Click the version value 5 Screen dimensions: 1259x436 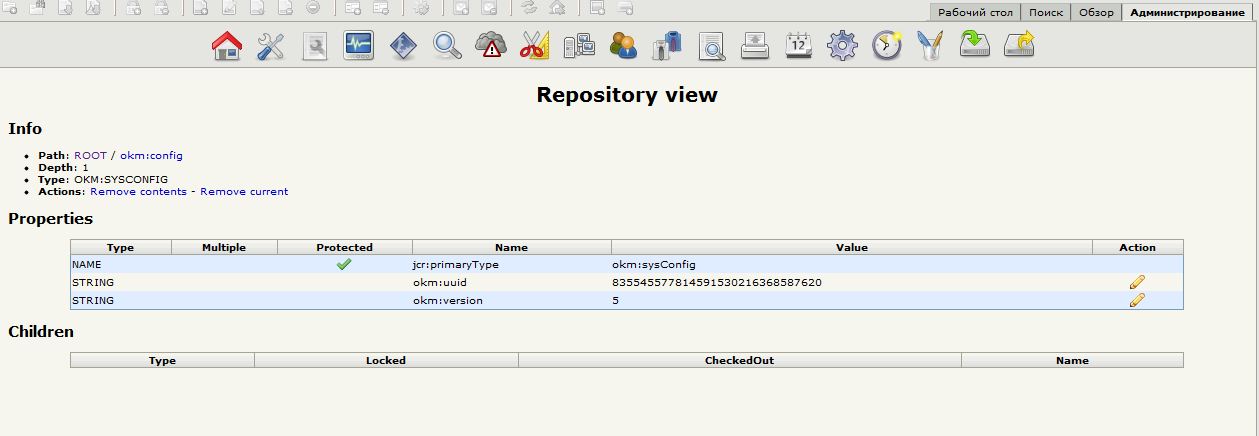point(615,301)
